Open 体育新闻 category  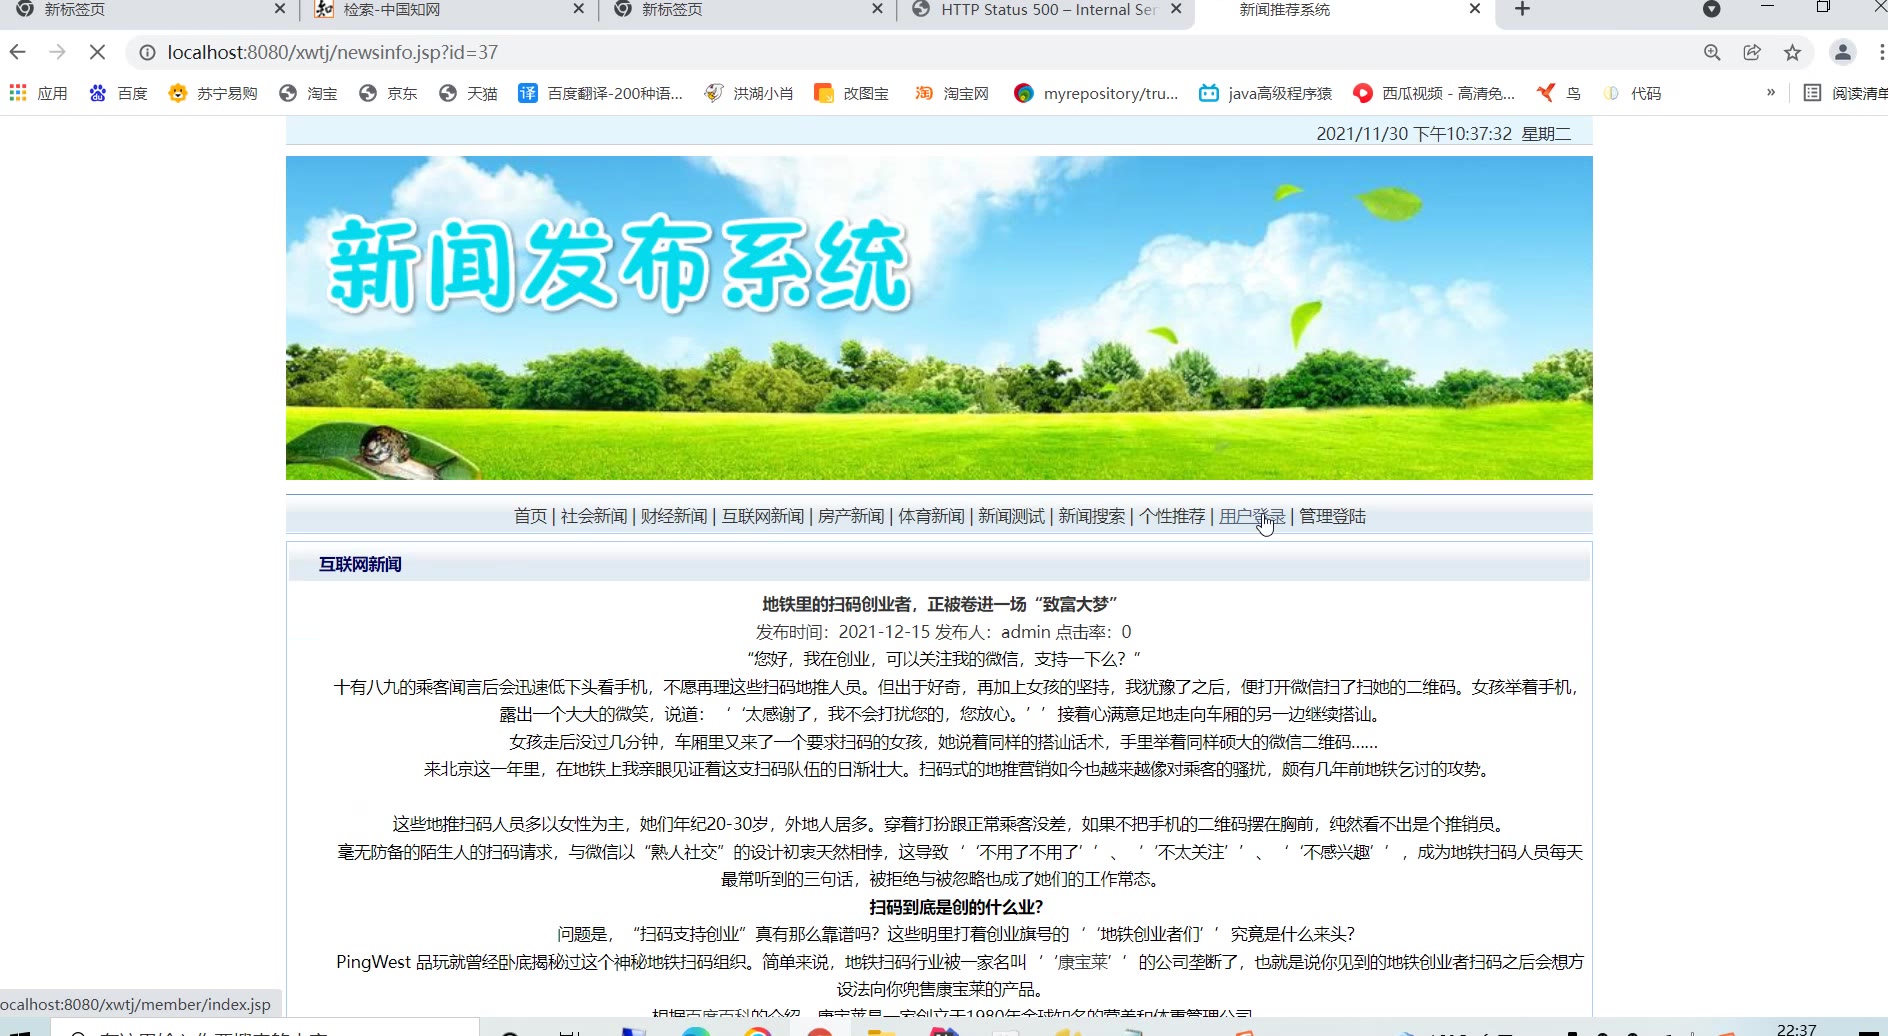click(x=931, y=516)
